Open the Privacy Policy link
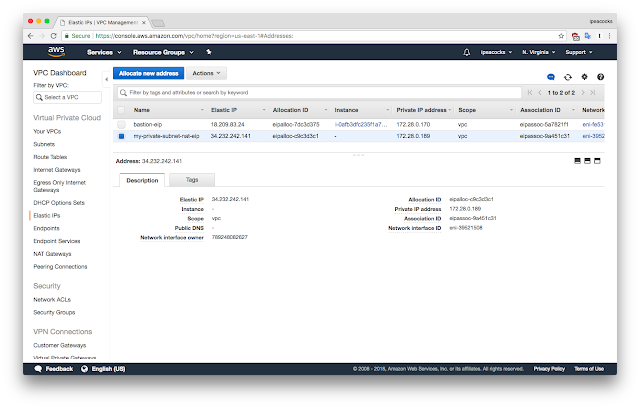The height and width of the screenshot is (408, 640). click(549, 369)
